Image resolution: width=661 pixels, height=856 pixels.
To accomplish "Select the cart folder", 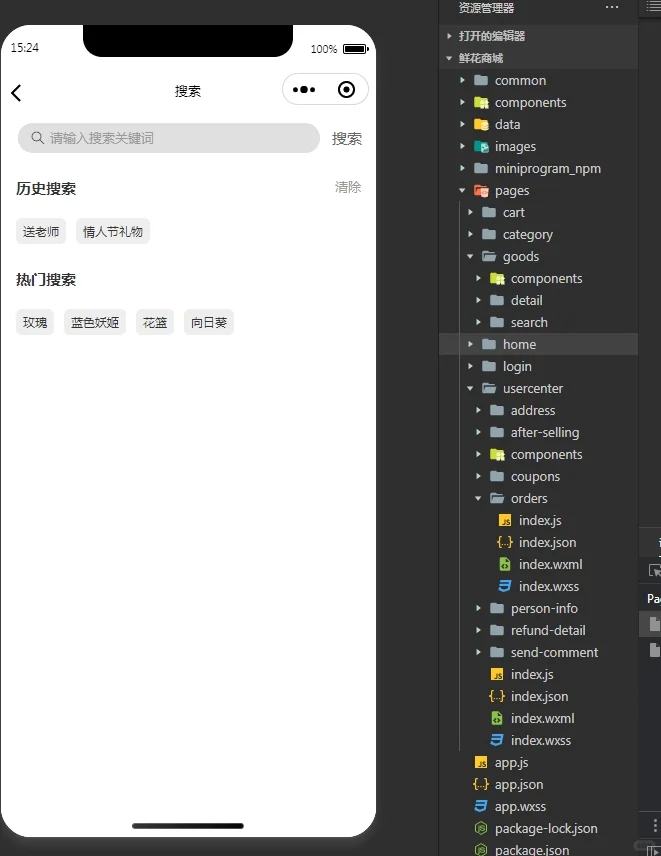I will (x=538, y=212).
